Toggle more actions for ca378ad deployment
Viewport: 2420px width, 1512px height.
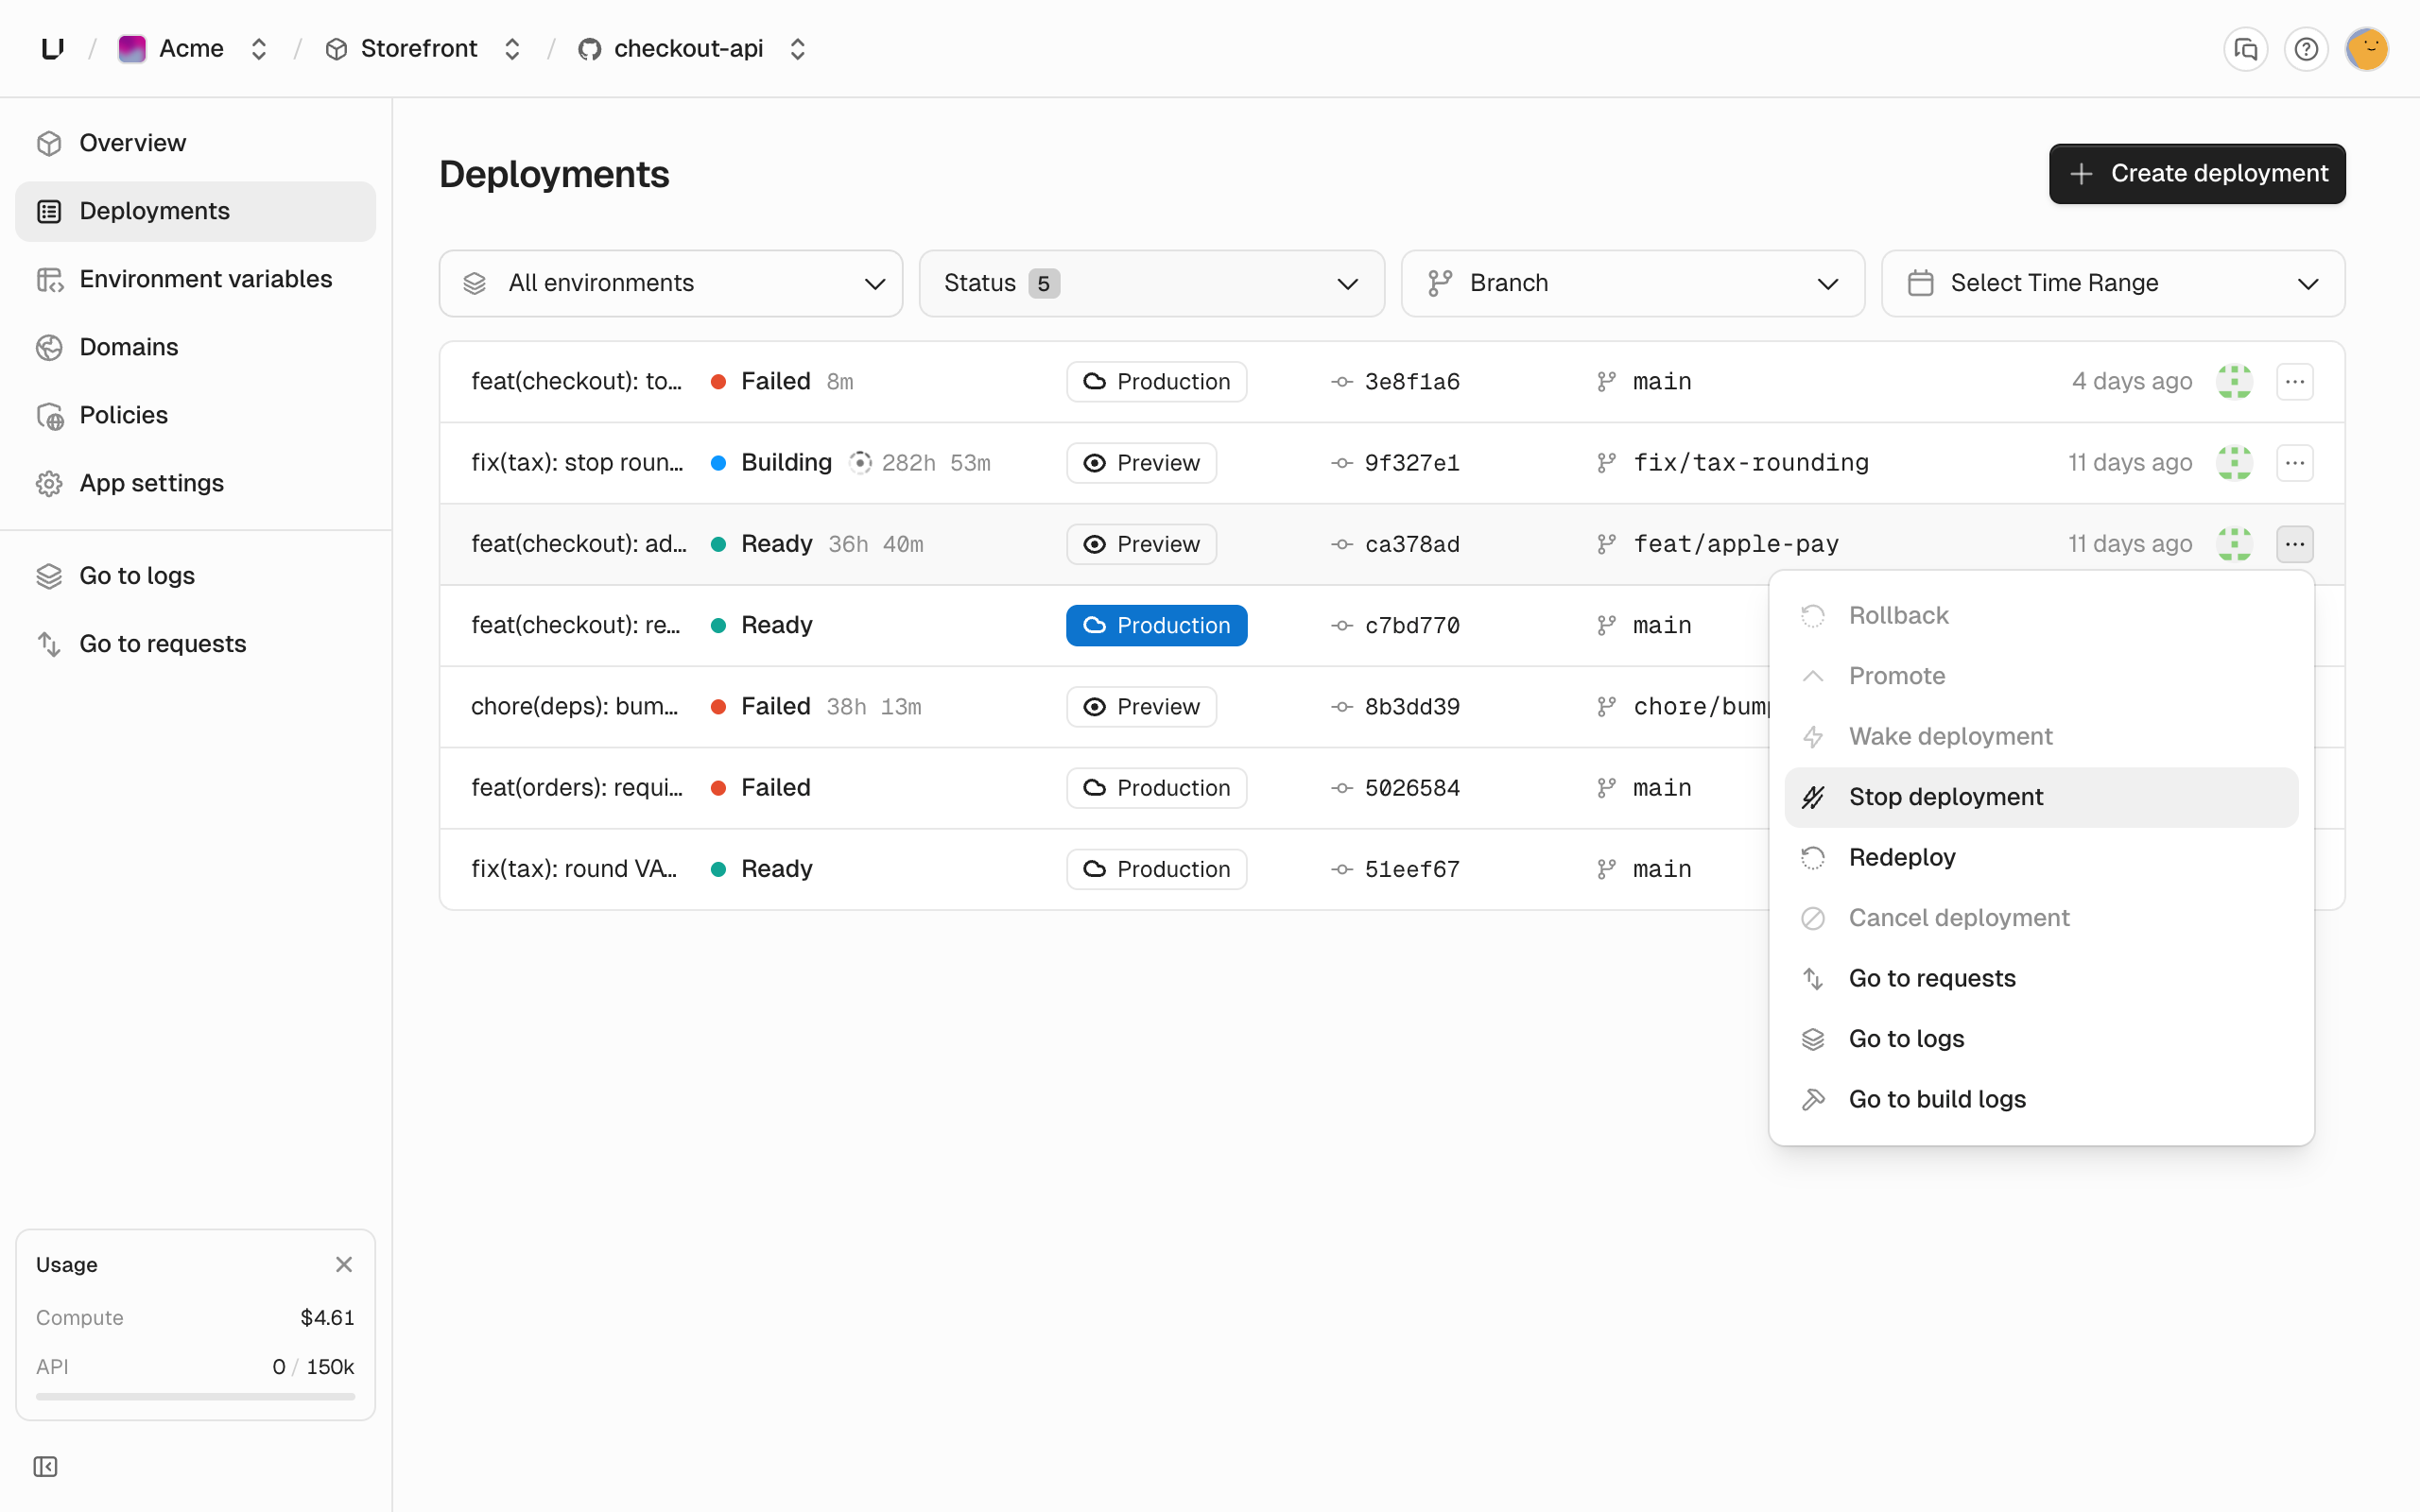pyautogui.click(x=2295, y=544)
